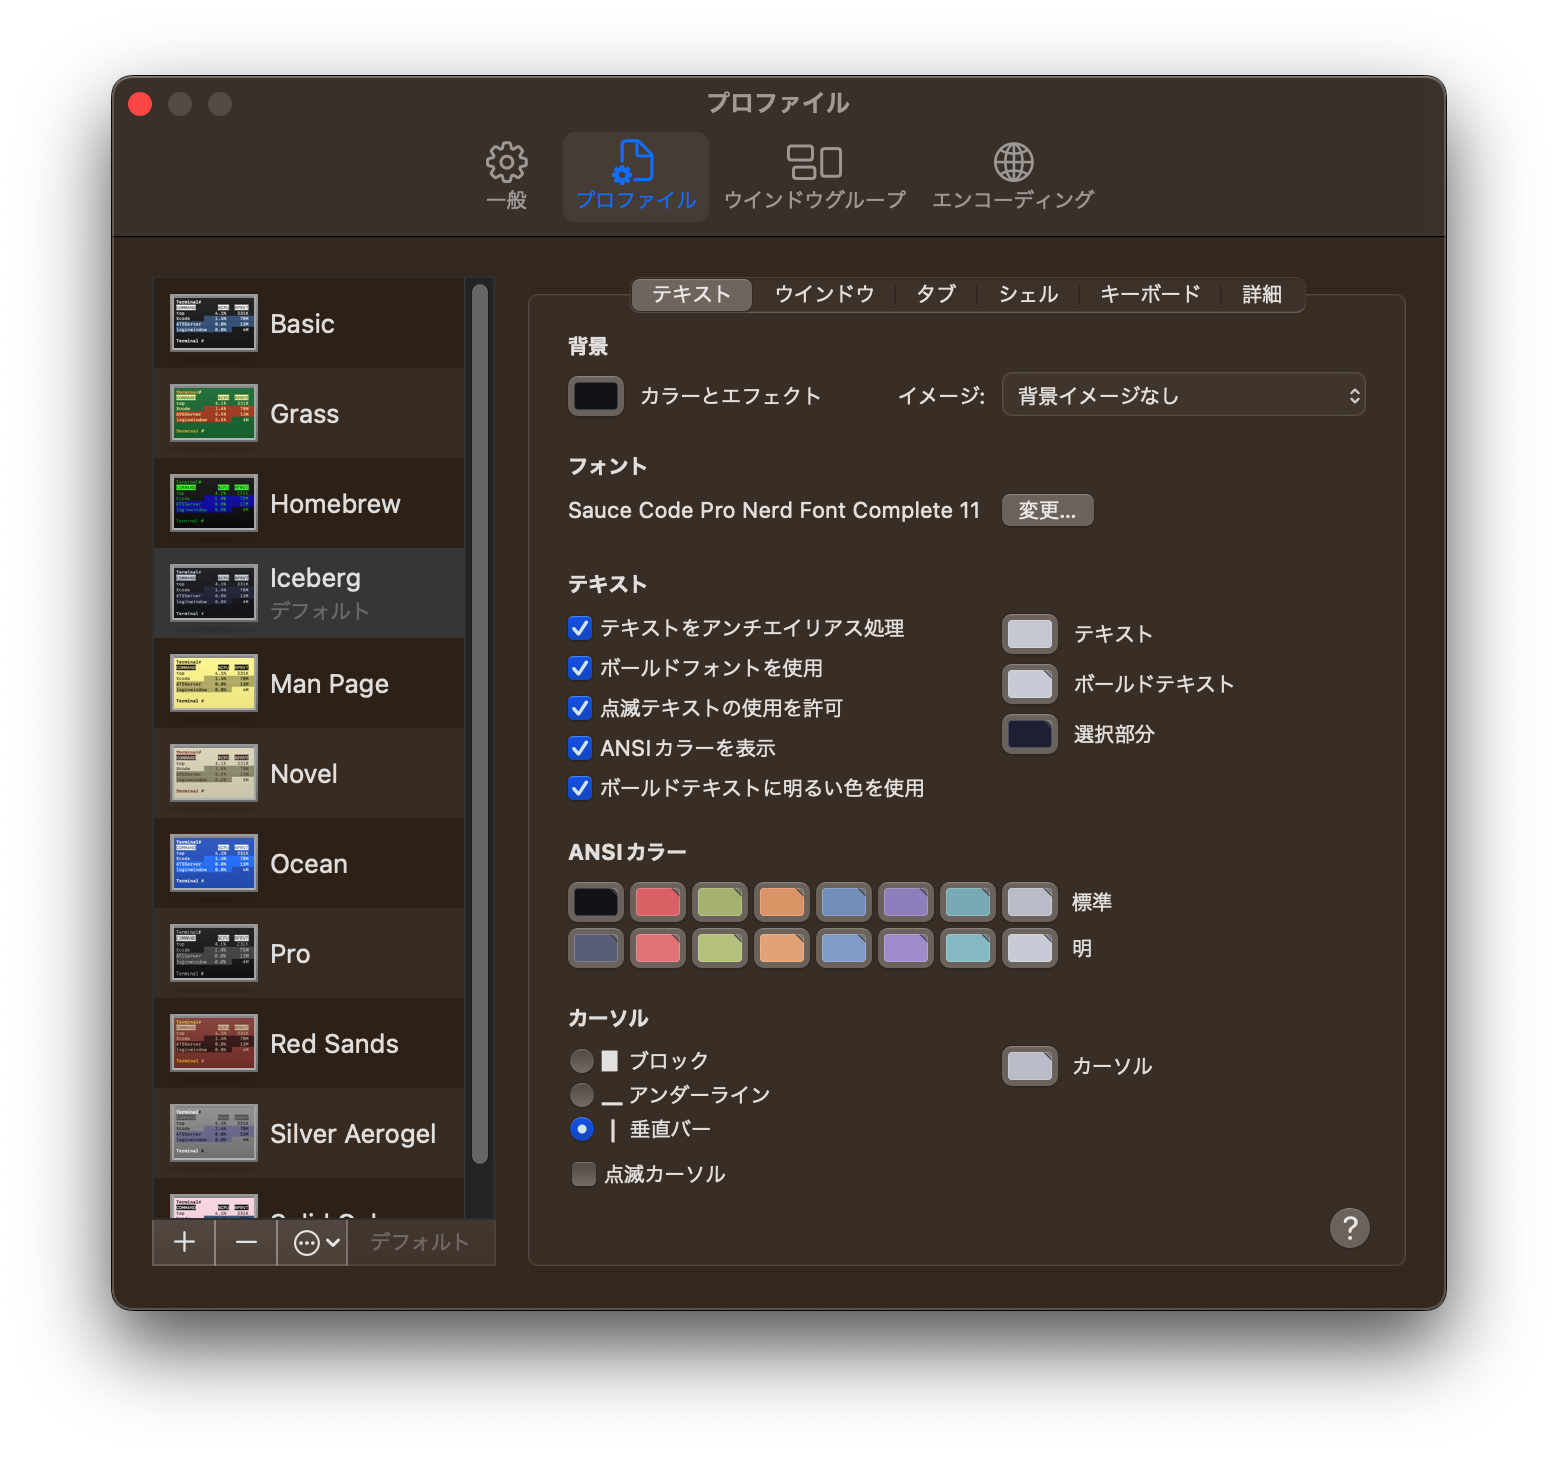Pick the 標準 ANSI green swatch
Image resolution: width=1558 pixels, height=1458 pixels.
[x=720, y=902]
